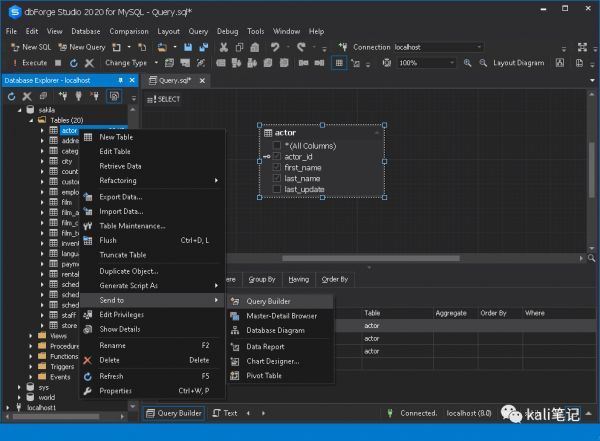Click the Cut scissors icon in toolbar

224,47
